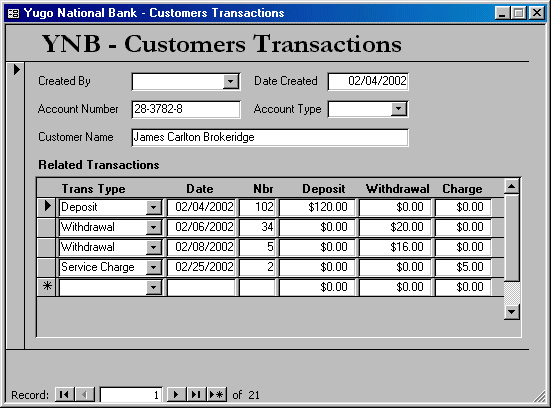
Task: Go to next record arrow button
Action: [176, 395]
